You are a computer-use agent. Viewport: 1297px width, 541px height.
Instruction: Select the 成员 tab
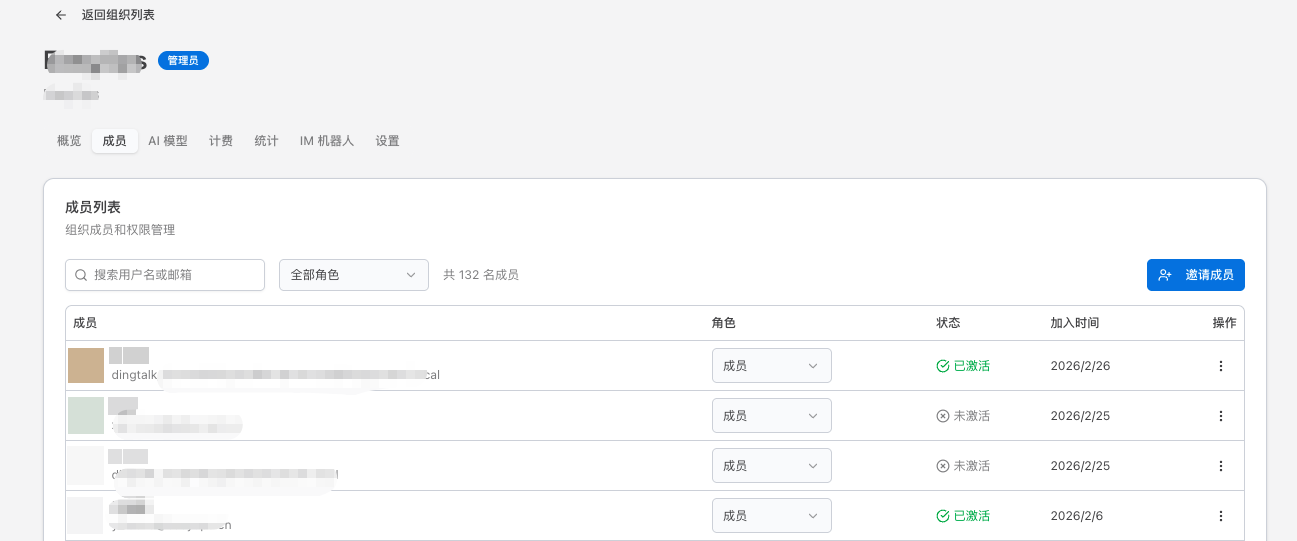pos(114,141)
